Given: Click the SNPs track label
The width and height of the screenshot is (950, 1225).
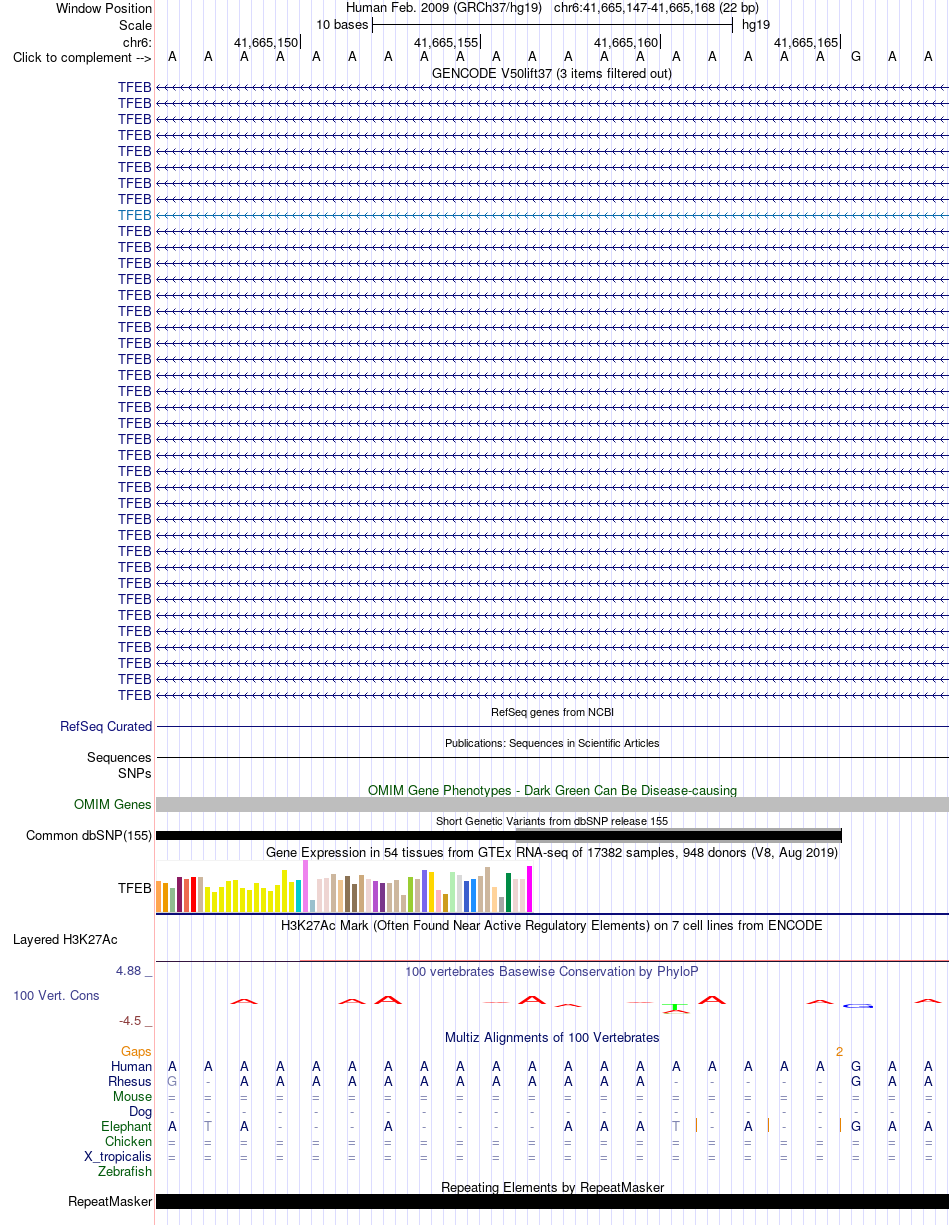Looking at the screenshot, I should (135, 773).
